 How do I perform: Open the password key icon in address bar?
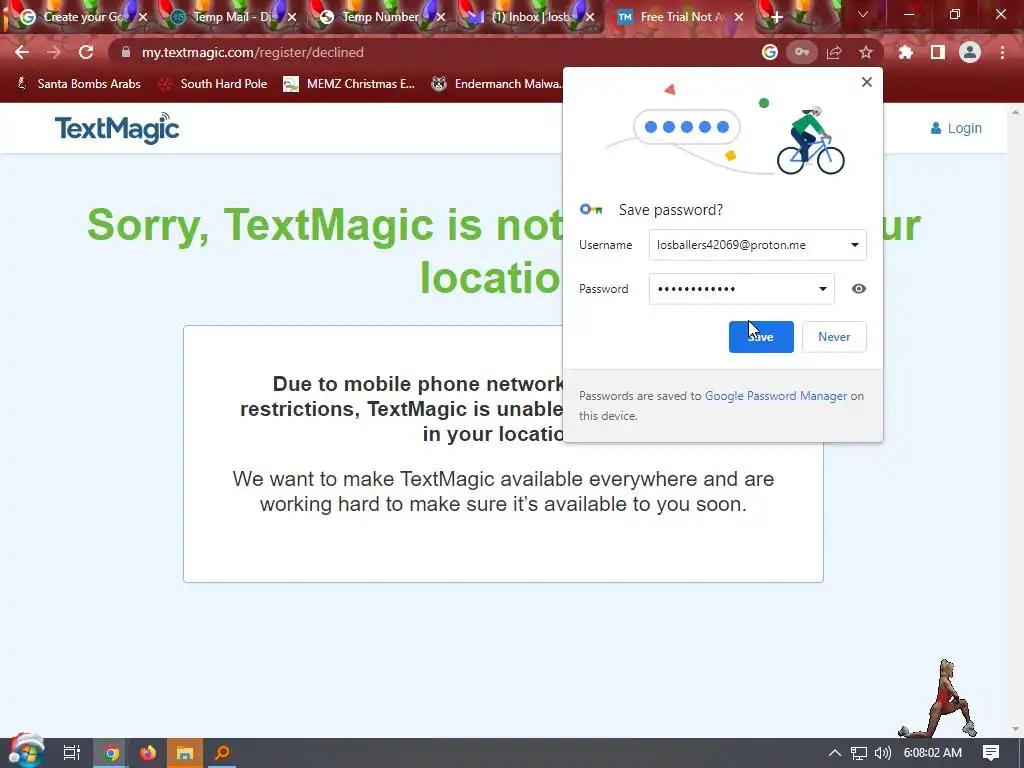pos(802,52)
